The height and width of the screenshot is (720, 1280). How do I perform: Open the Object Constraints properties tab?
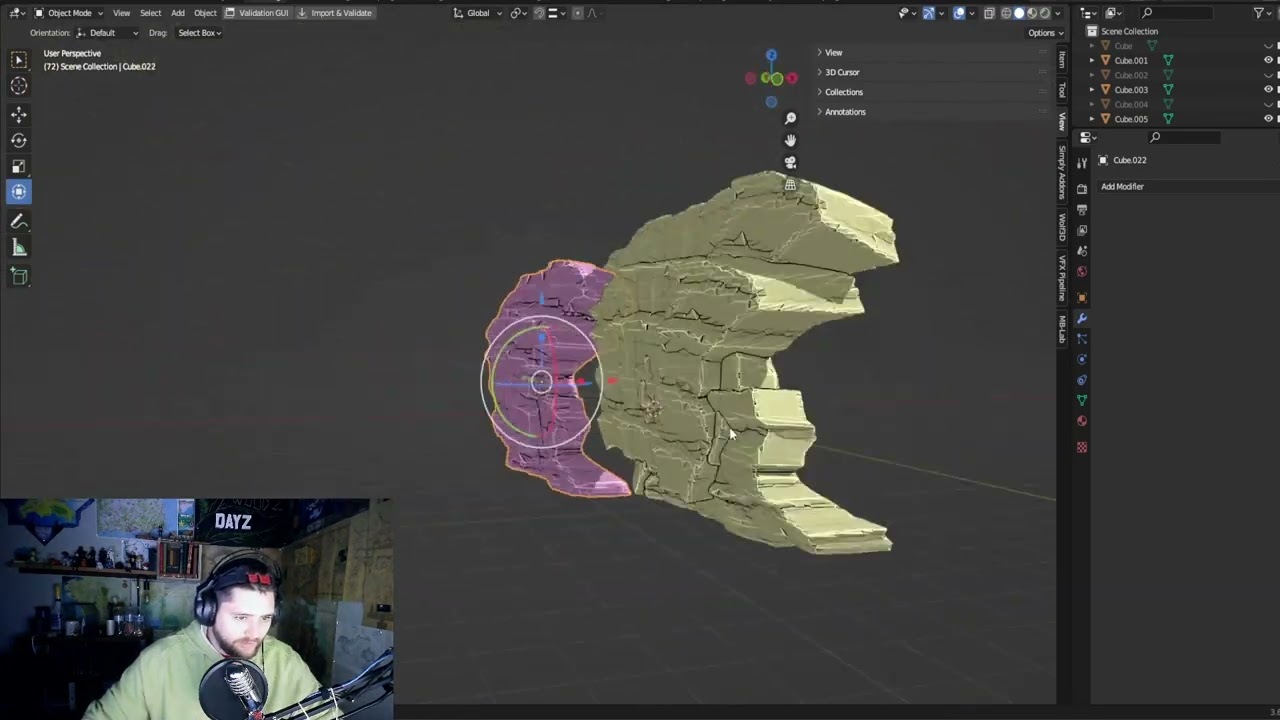coord(1082,380)
